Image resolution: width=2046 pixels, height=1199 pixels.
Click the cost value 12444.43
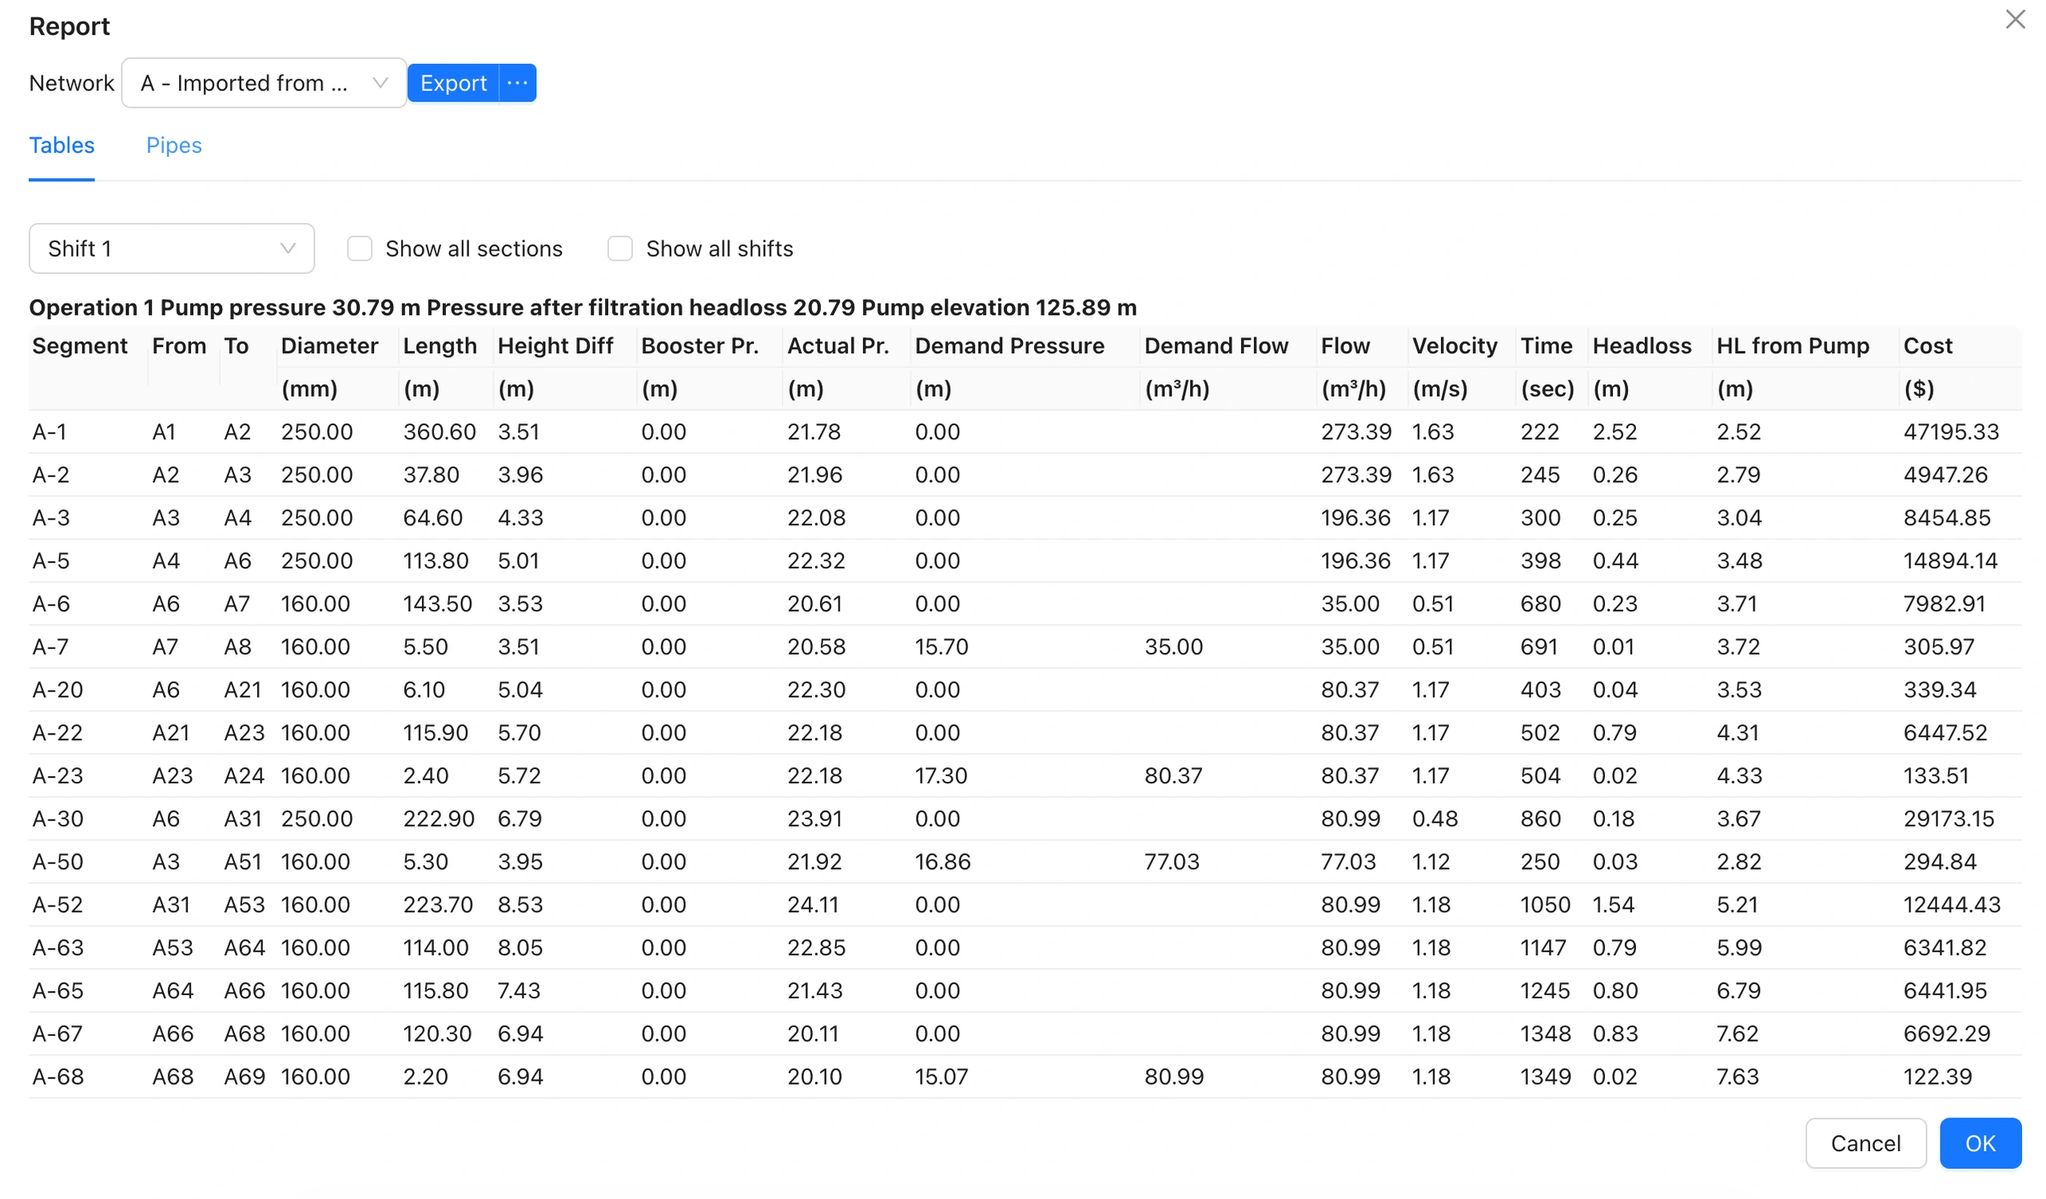tap(1952, 905)
